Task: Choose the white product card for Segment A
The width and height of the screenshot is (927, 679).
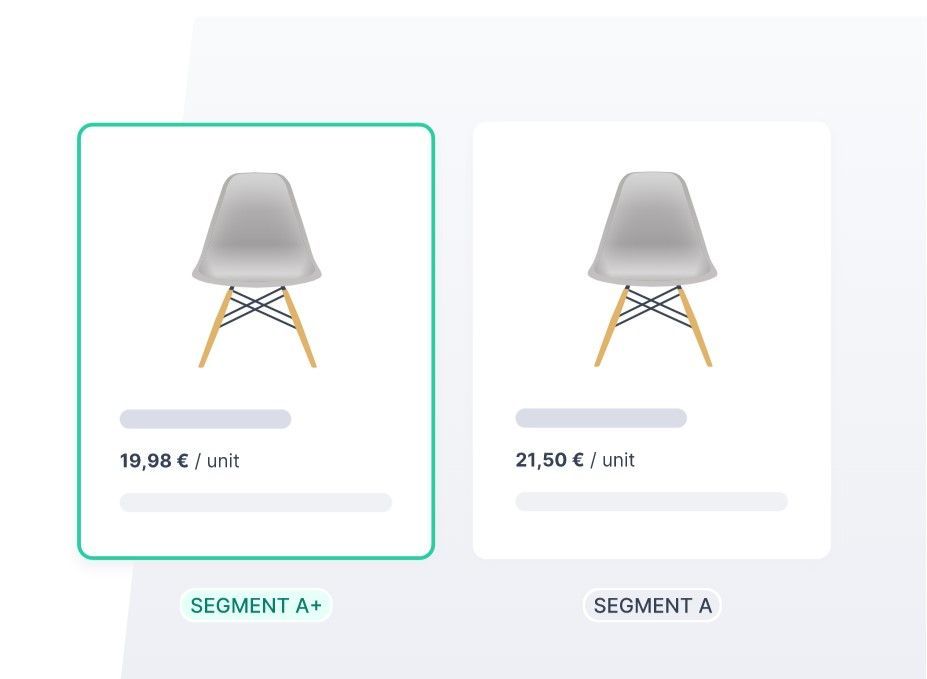Action: pos(652,340)
